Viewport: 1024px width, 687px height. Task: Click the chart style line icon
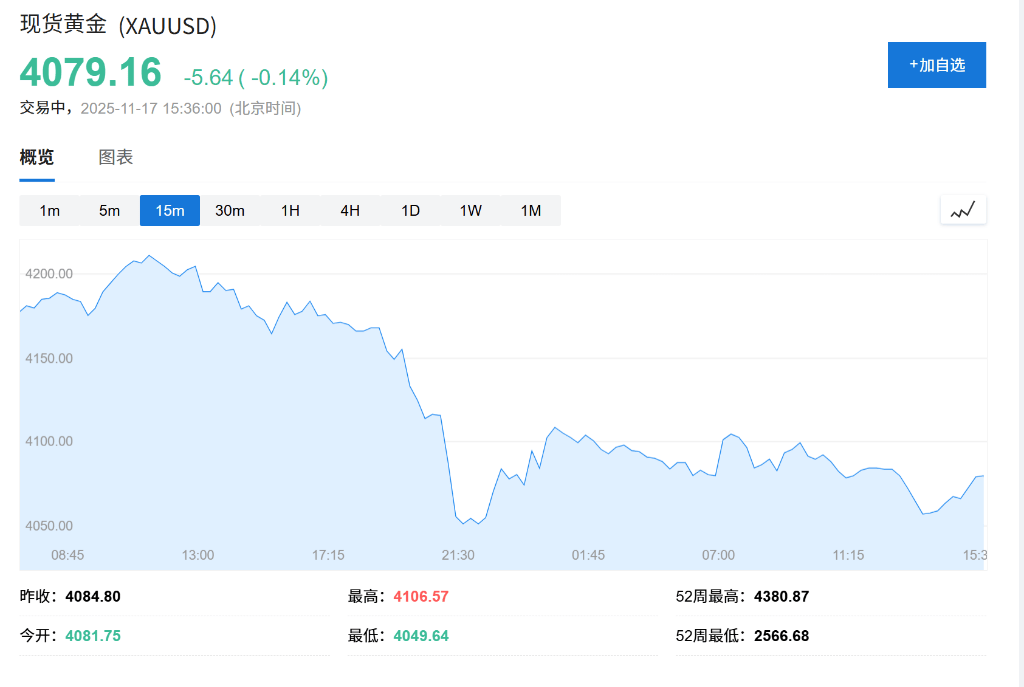[963, 210]
